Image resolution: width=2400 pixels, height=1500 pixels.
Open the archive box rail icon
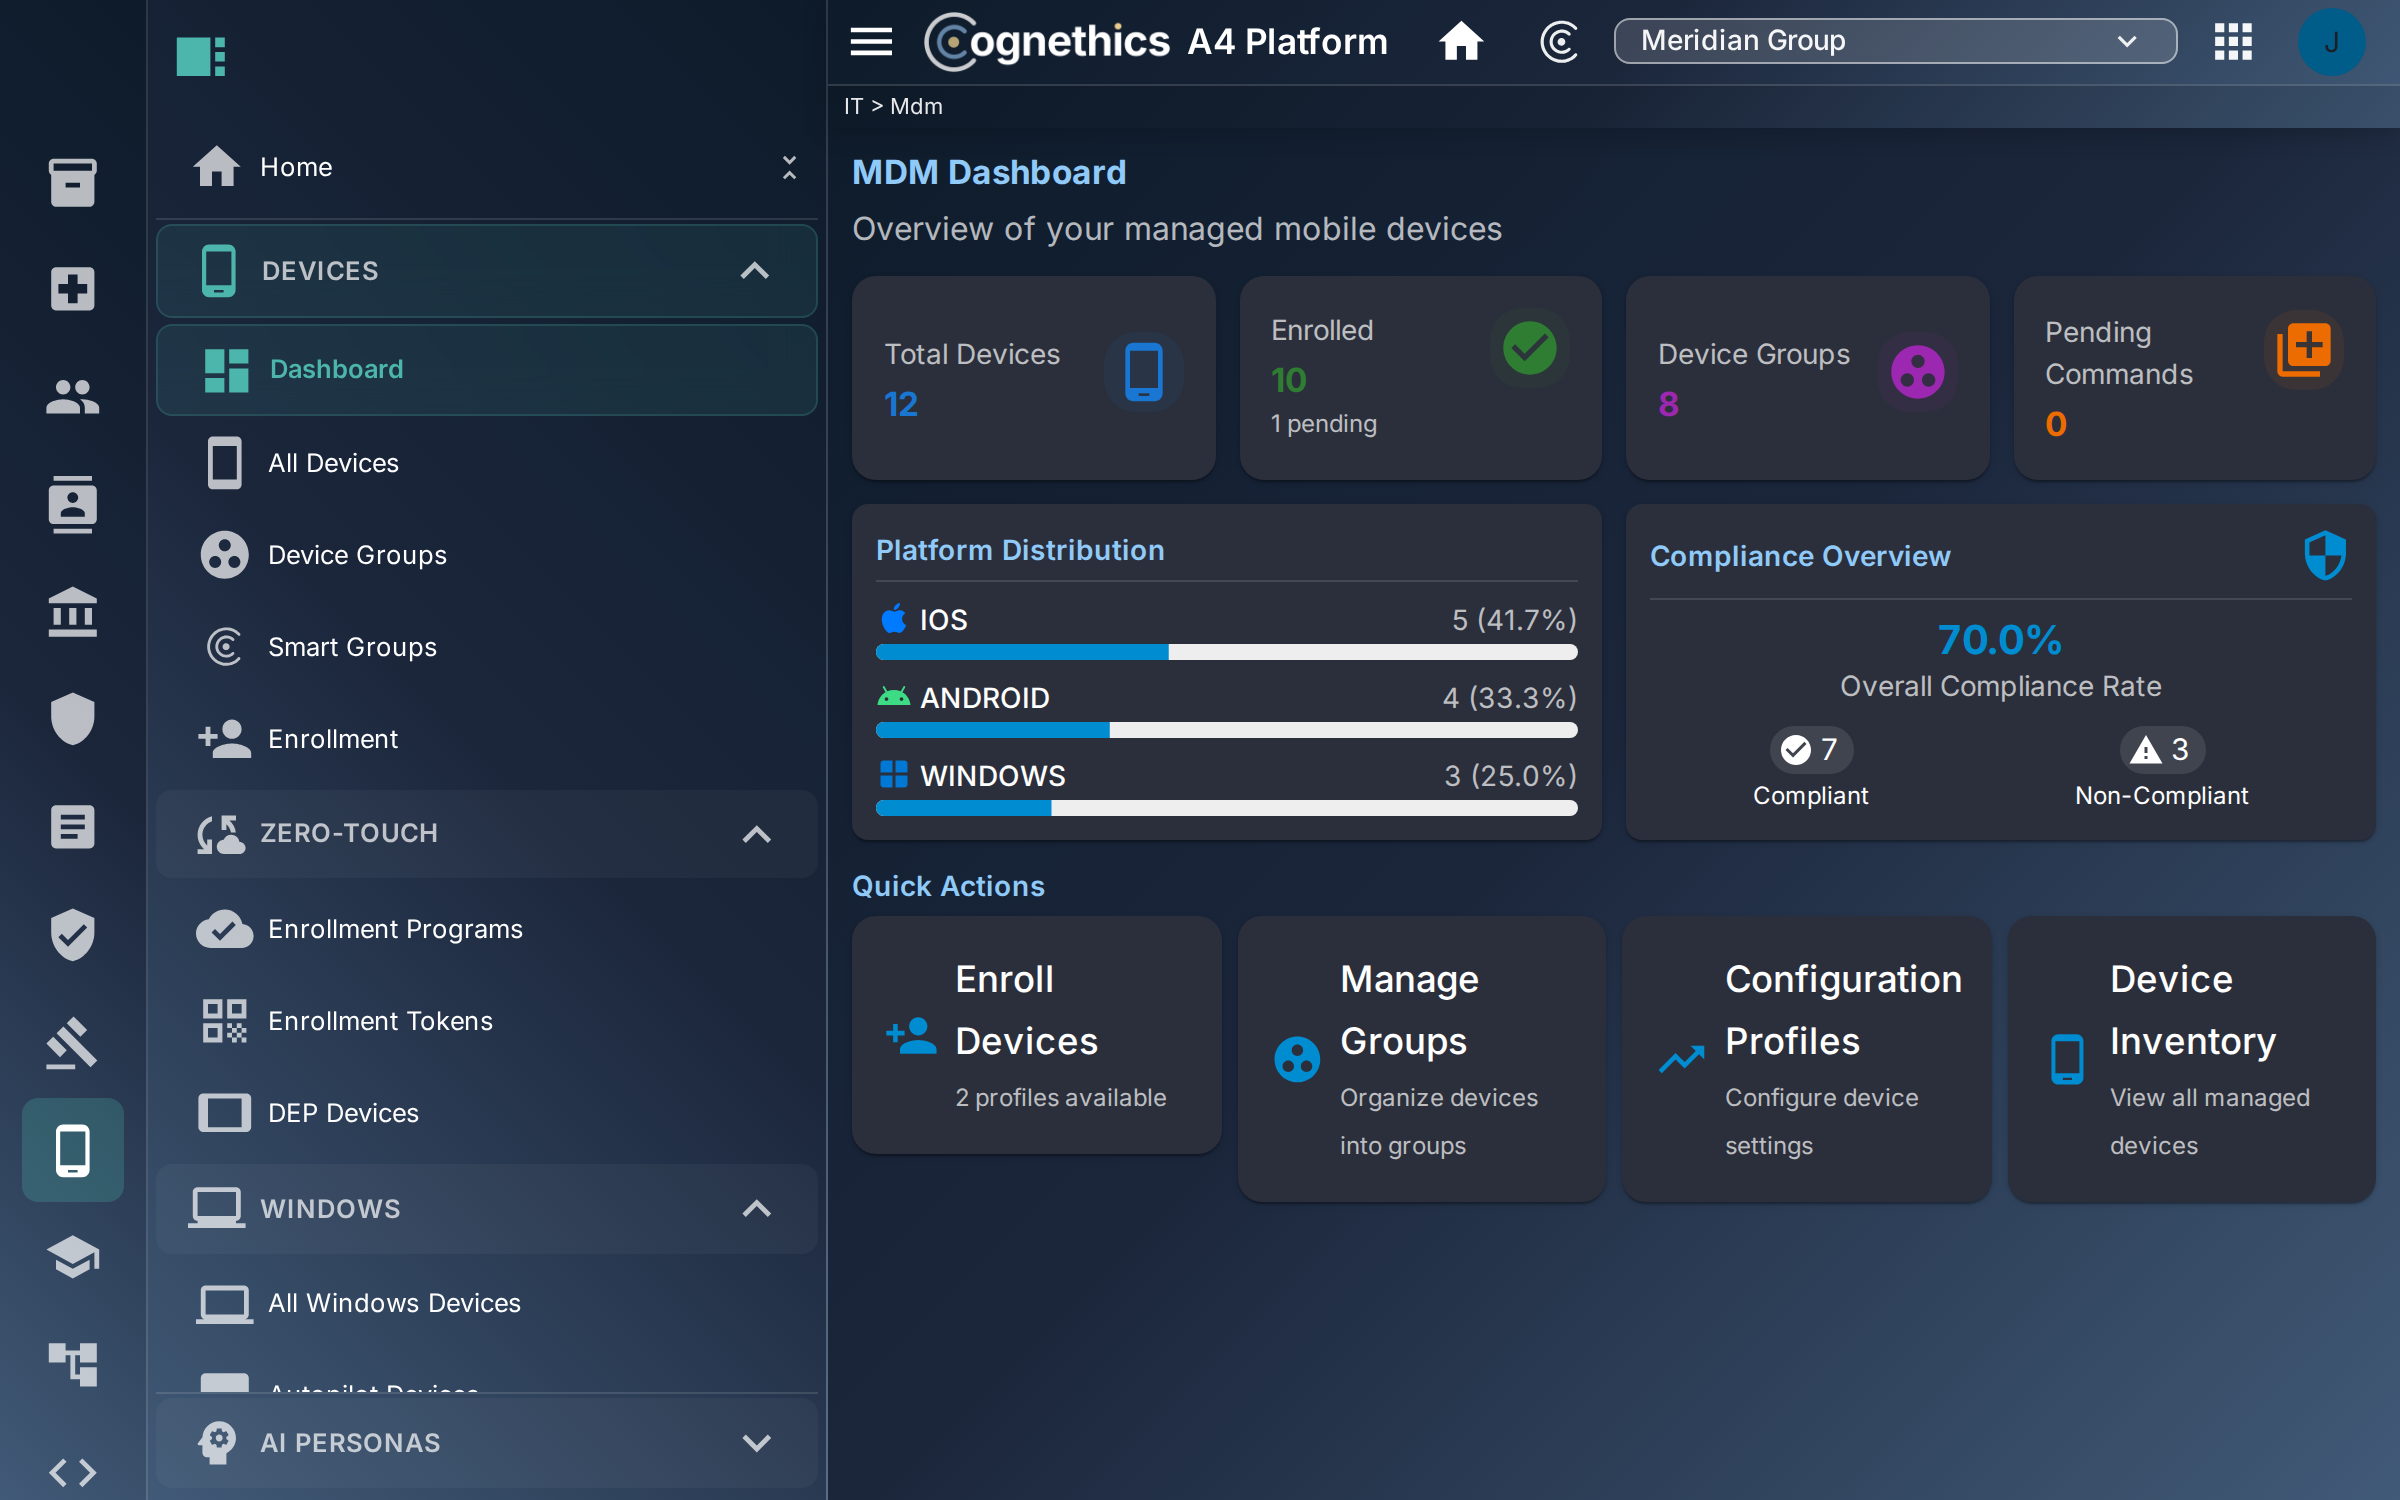pyautogui.click(x=72, y=183)
